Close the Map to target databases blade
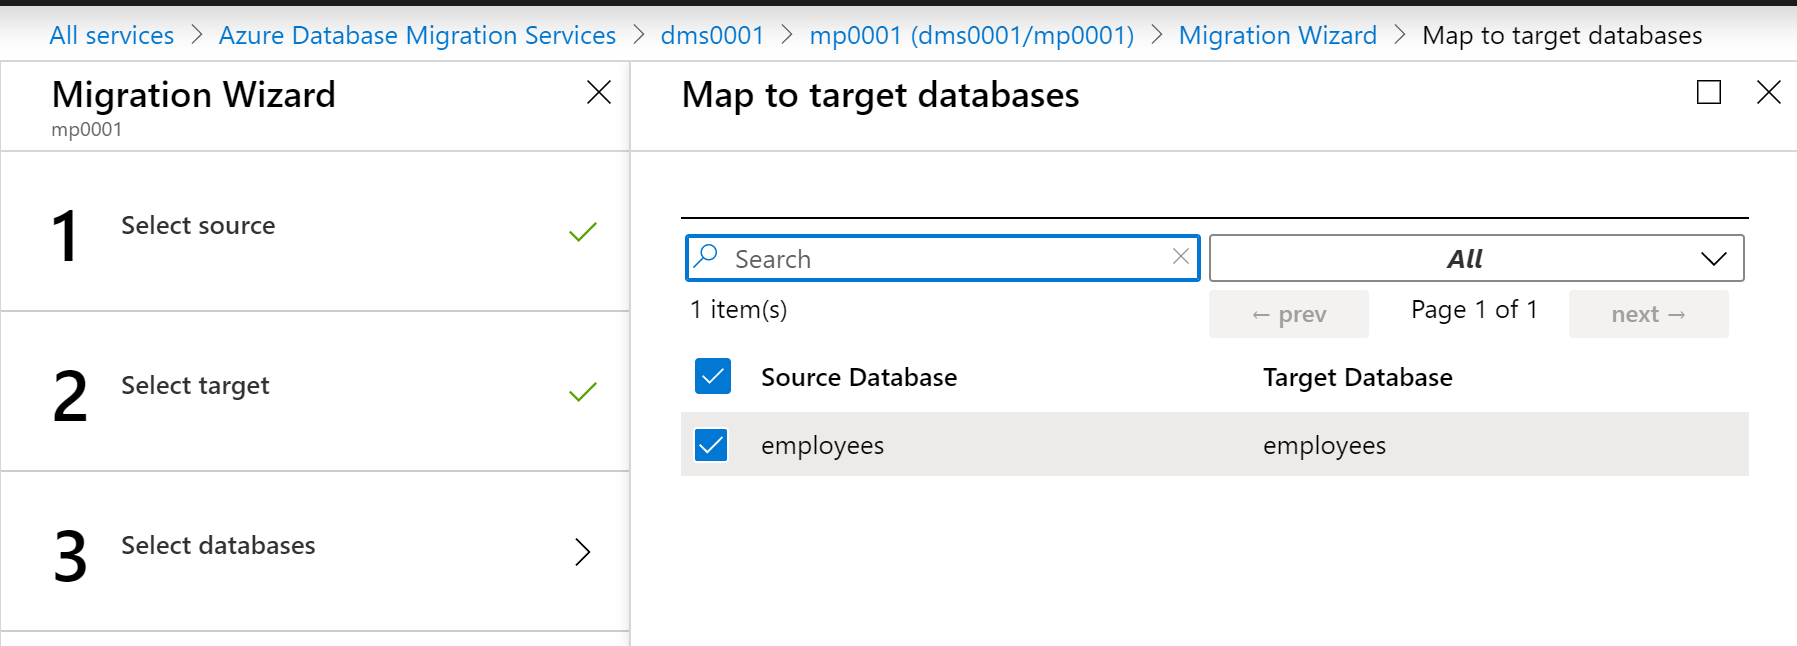This screenshot has width=1797, height=646. (1768, 93)
